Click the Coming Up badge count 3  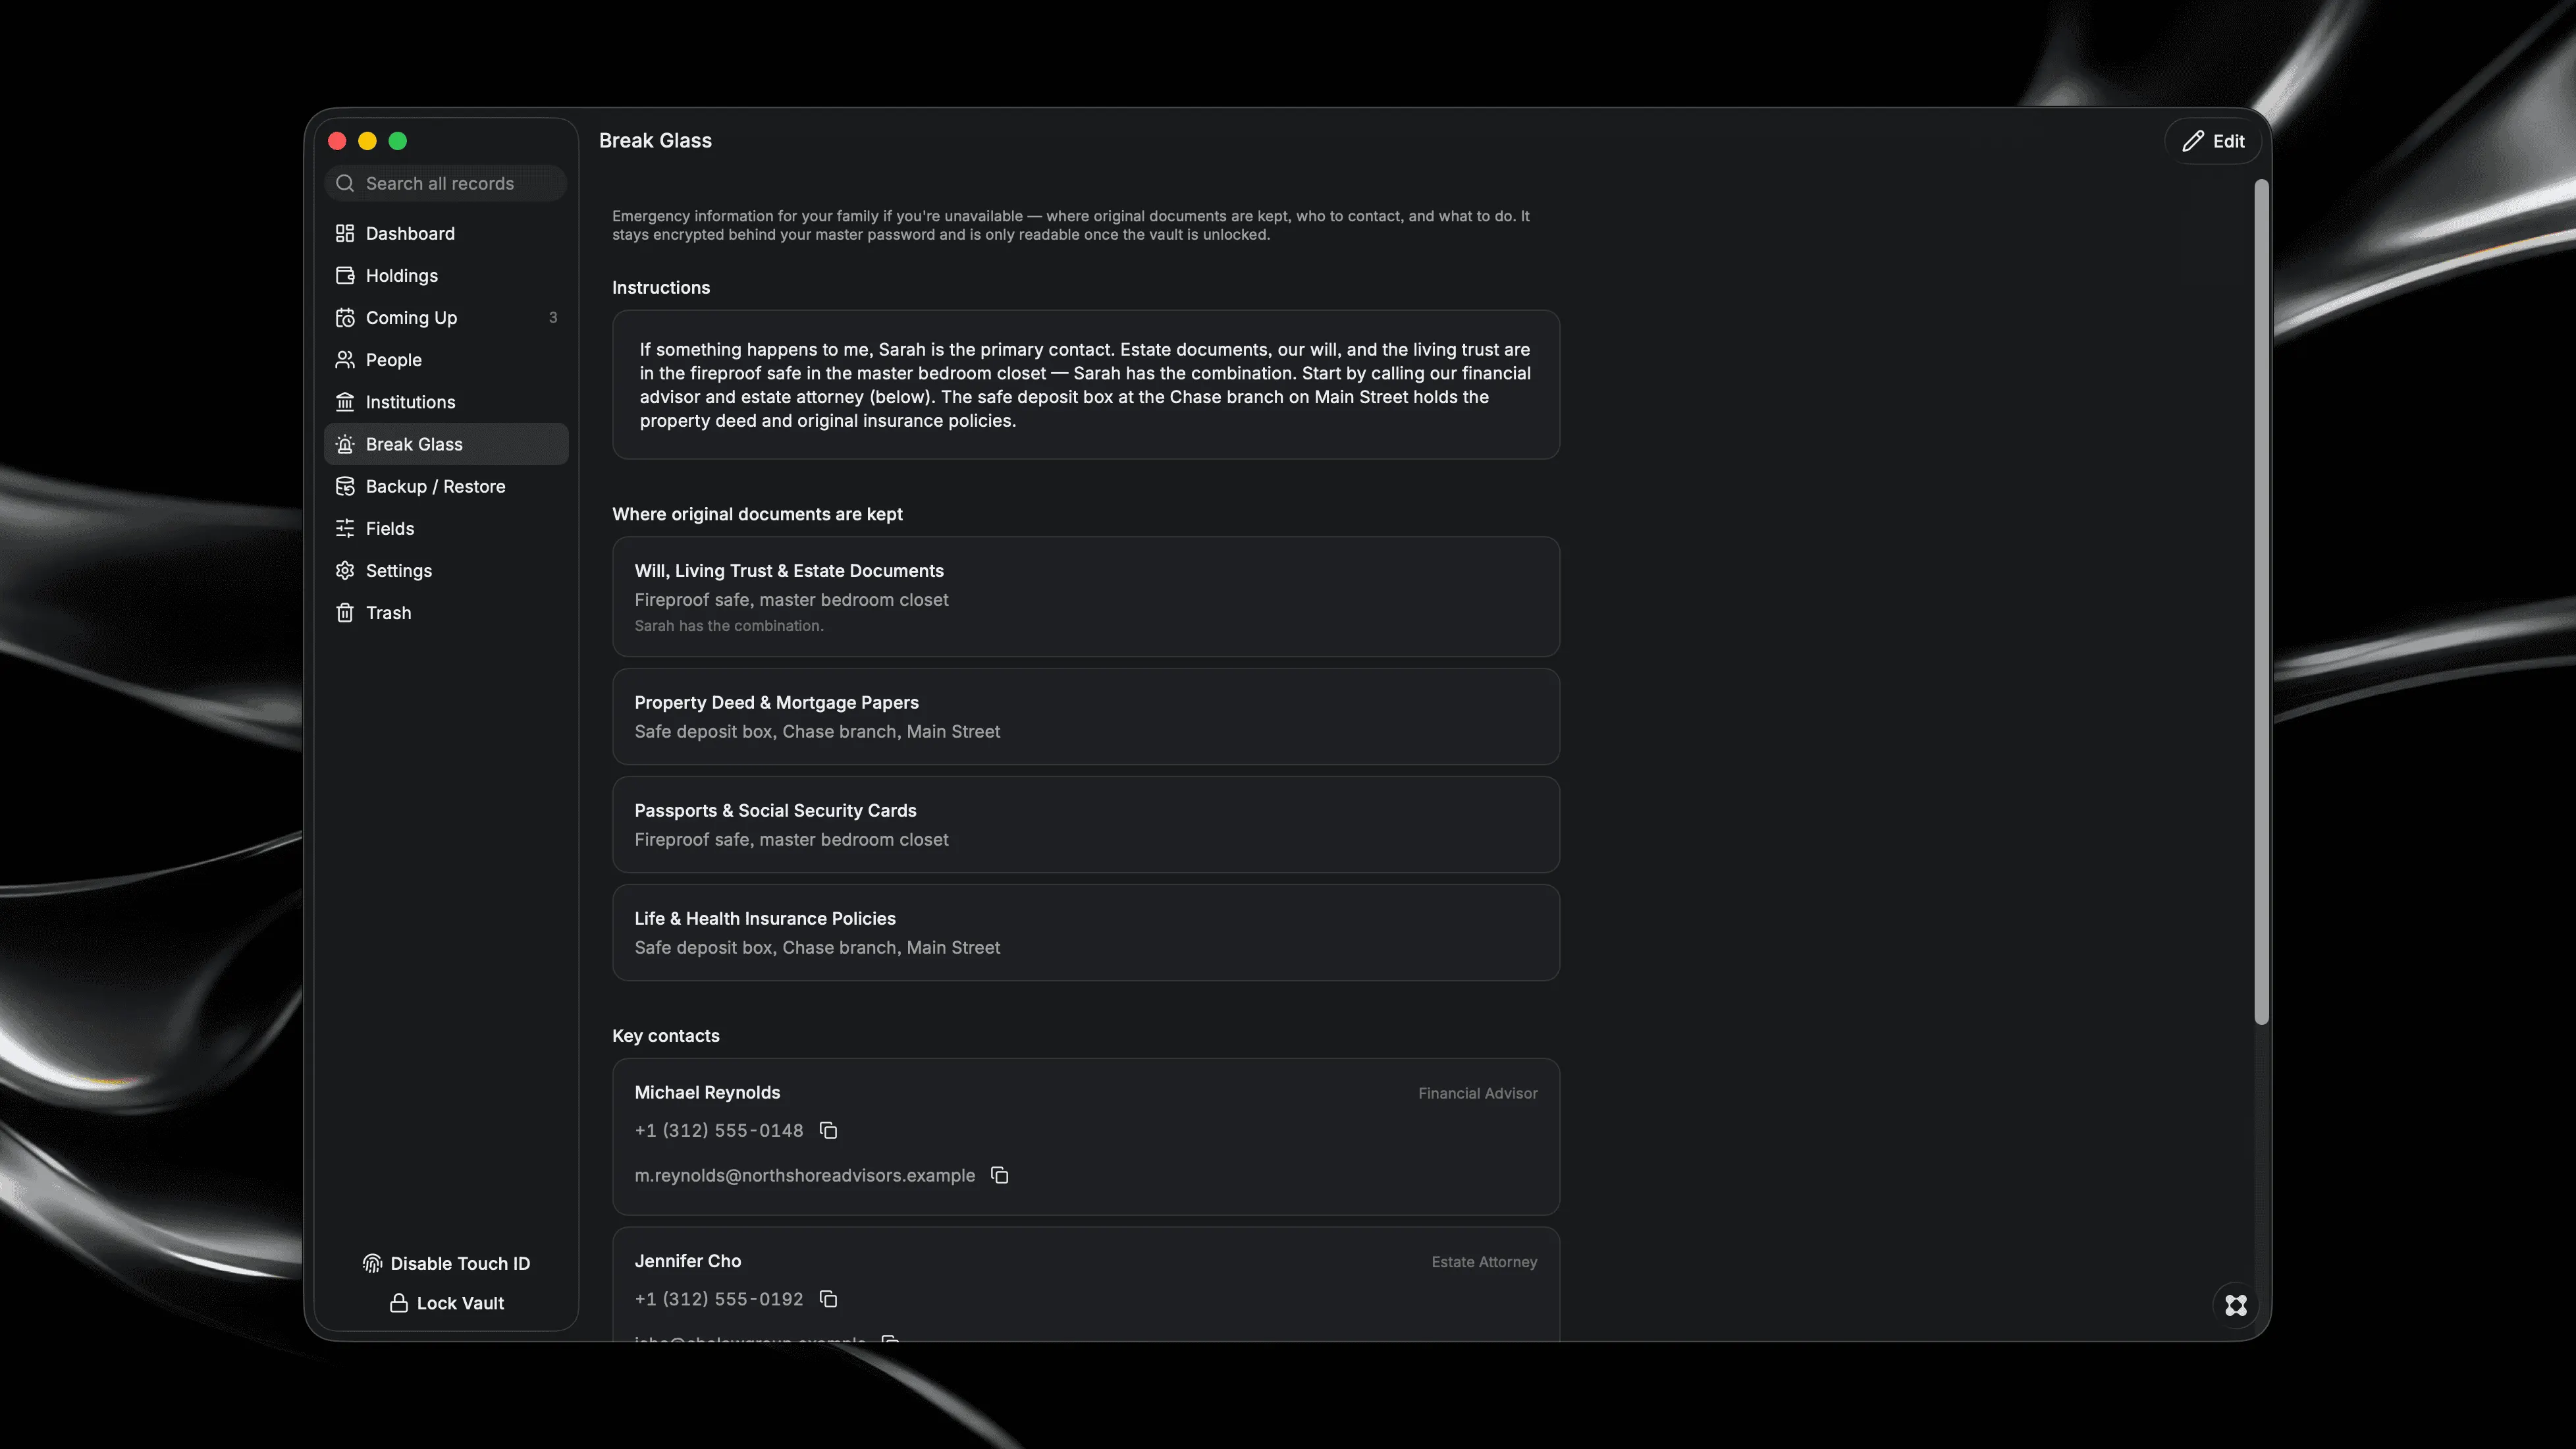tap(553, 317)
